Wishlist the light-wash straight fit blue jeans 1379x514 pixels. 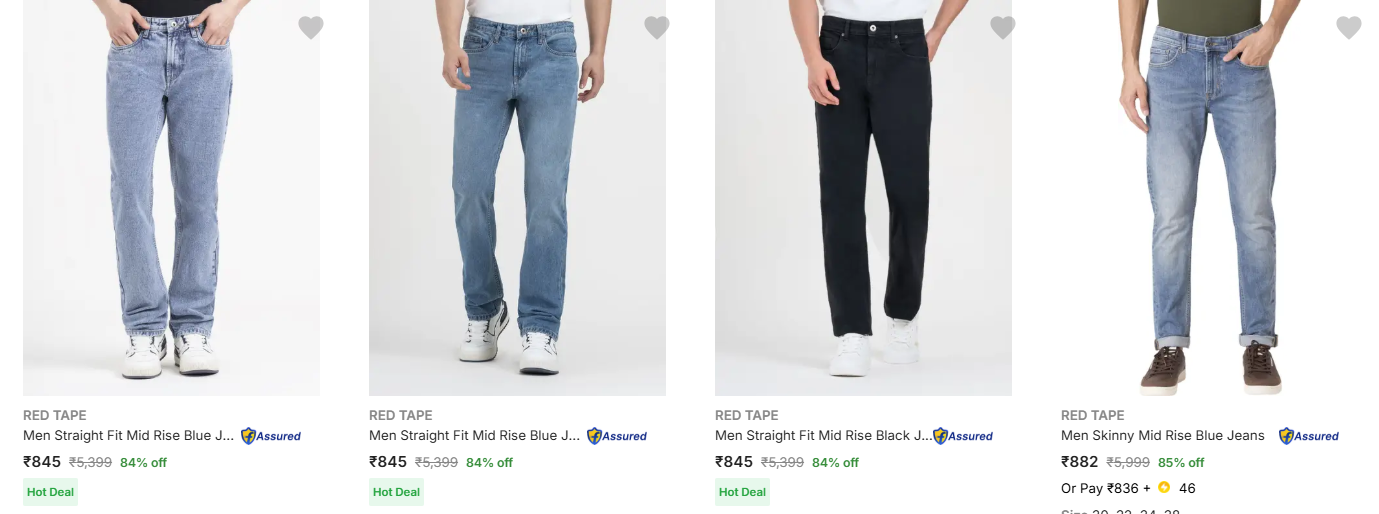pos(311,28)
